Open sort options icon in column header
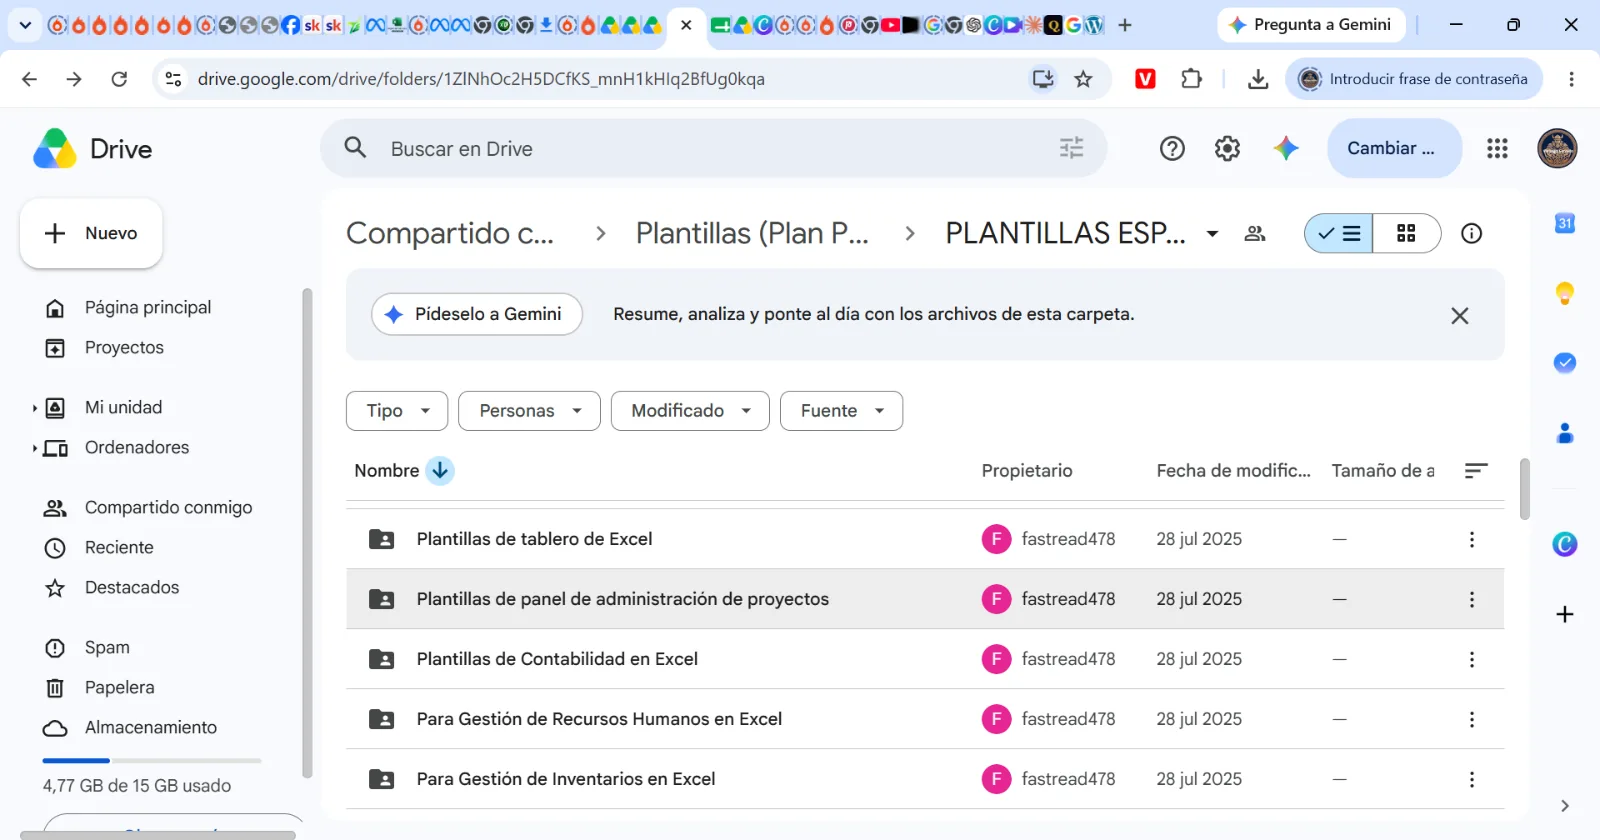Viewport: 1600px width, 840px height. click(x=1476, y=470)
